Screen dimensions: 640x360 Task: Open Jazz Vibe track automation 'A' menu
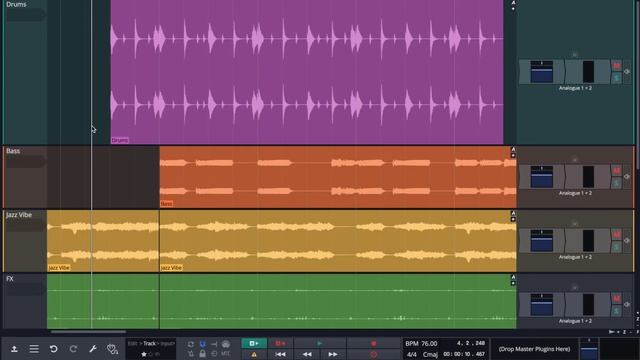513,213
